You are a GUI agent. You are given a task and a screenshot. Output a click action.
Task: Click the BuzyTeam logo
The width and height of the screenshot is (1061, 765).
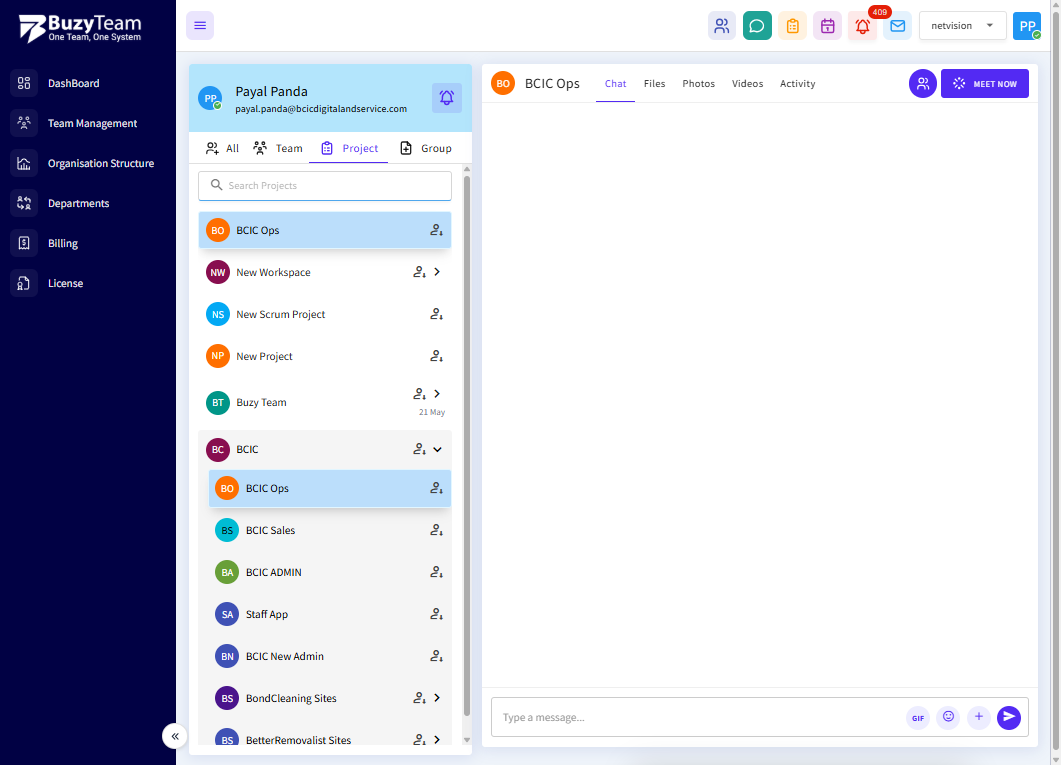(80, 28)
